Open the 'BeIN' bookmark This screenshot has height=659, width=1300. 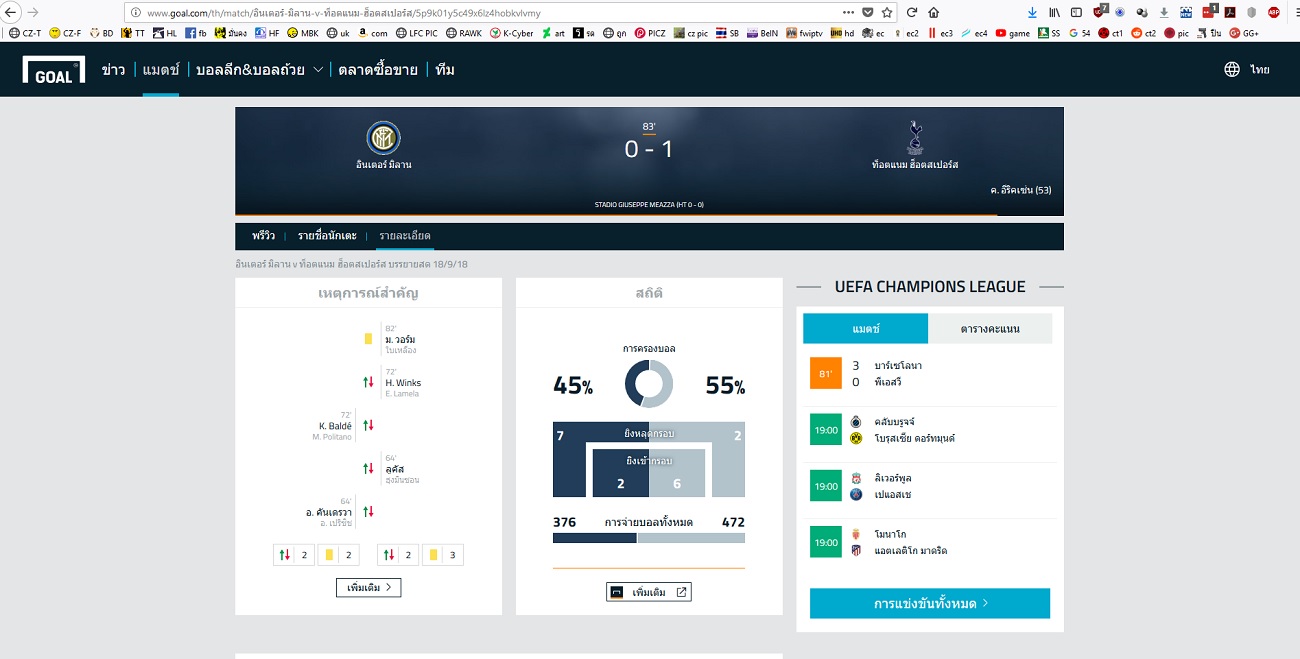point(761,33)
